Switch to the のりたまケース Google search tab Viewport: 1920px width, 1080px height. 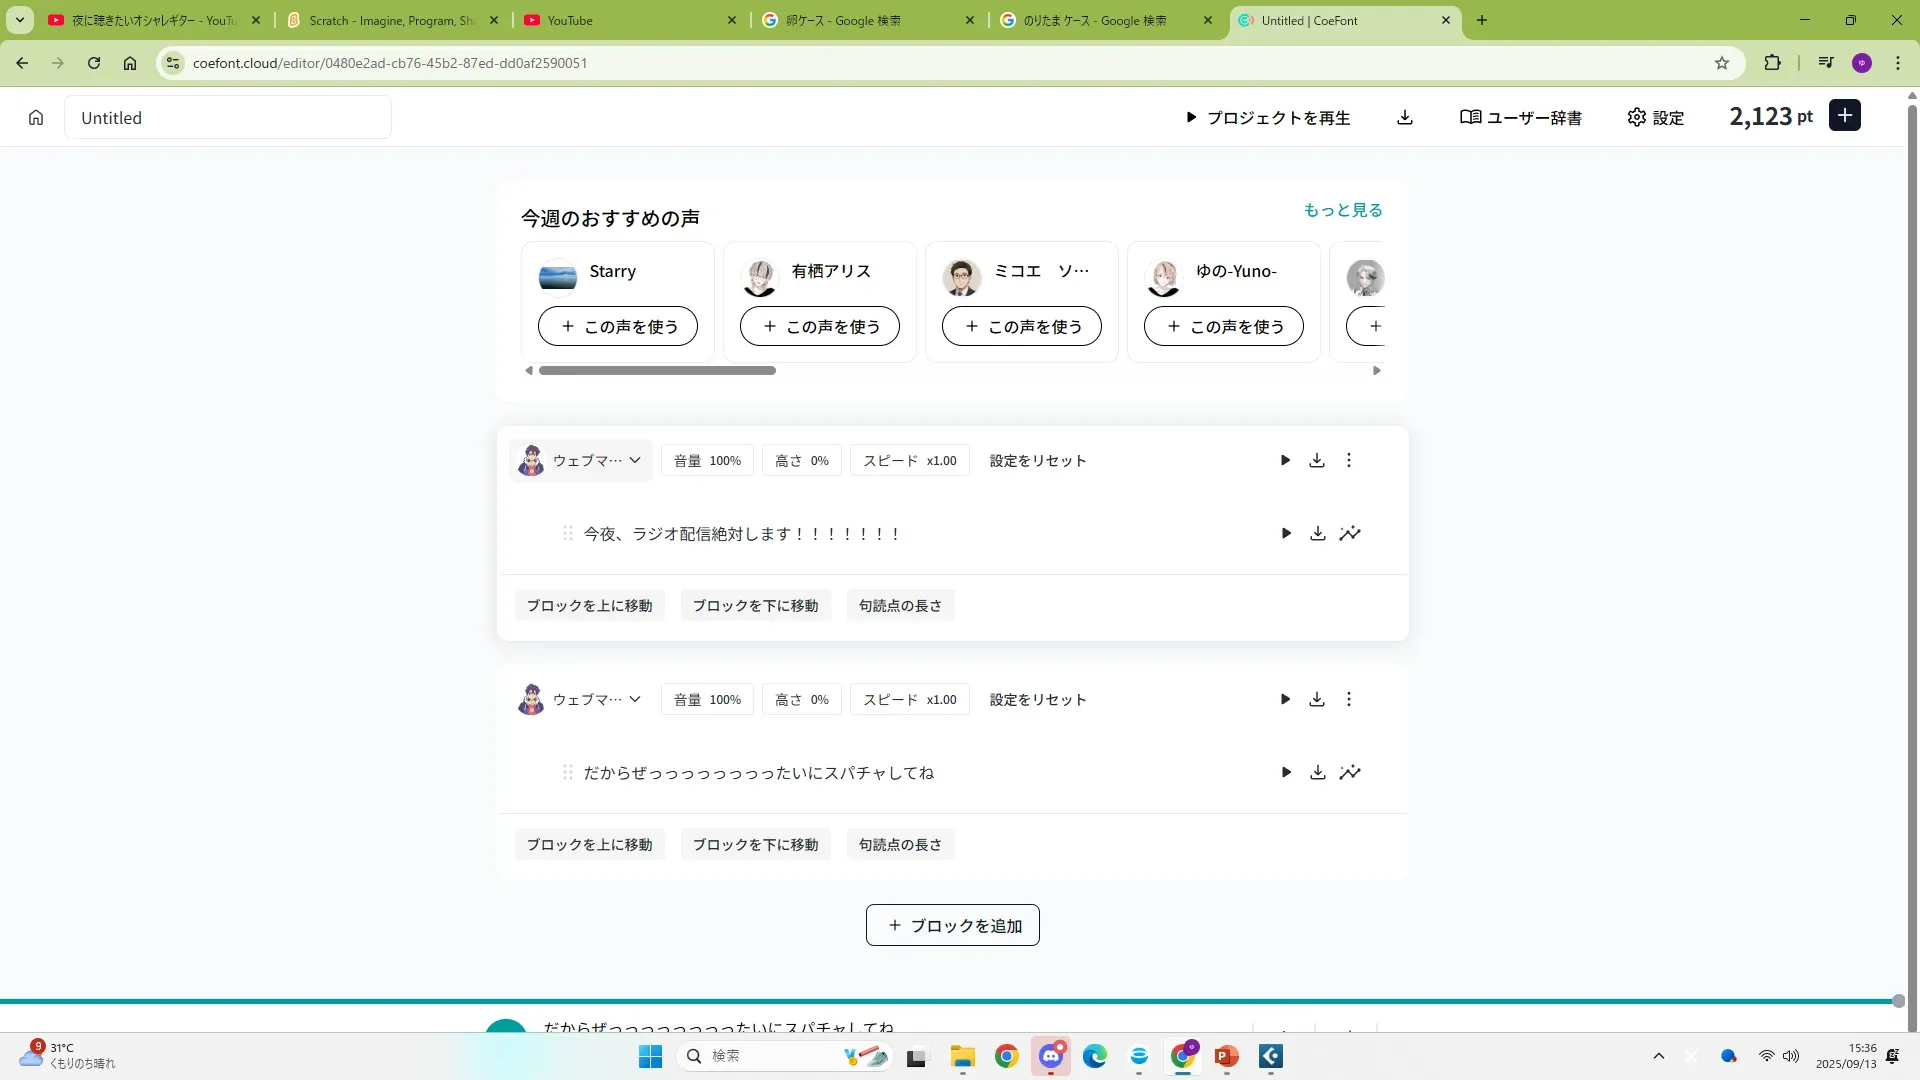[1094, 20]
